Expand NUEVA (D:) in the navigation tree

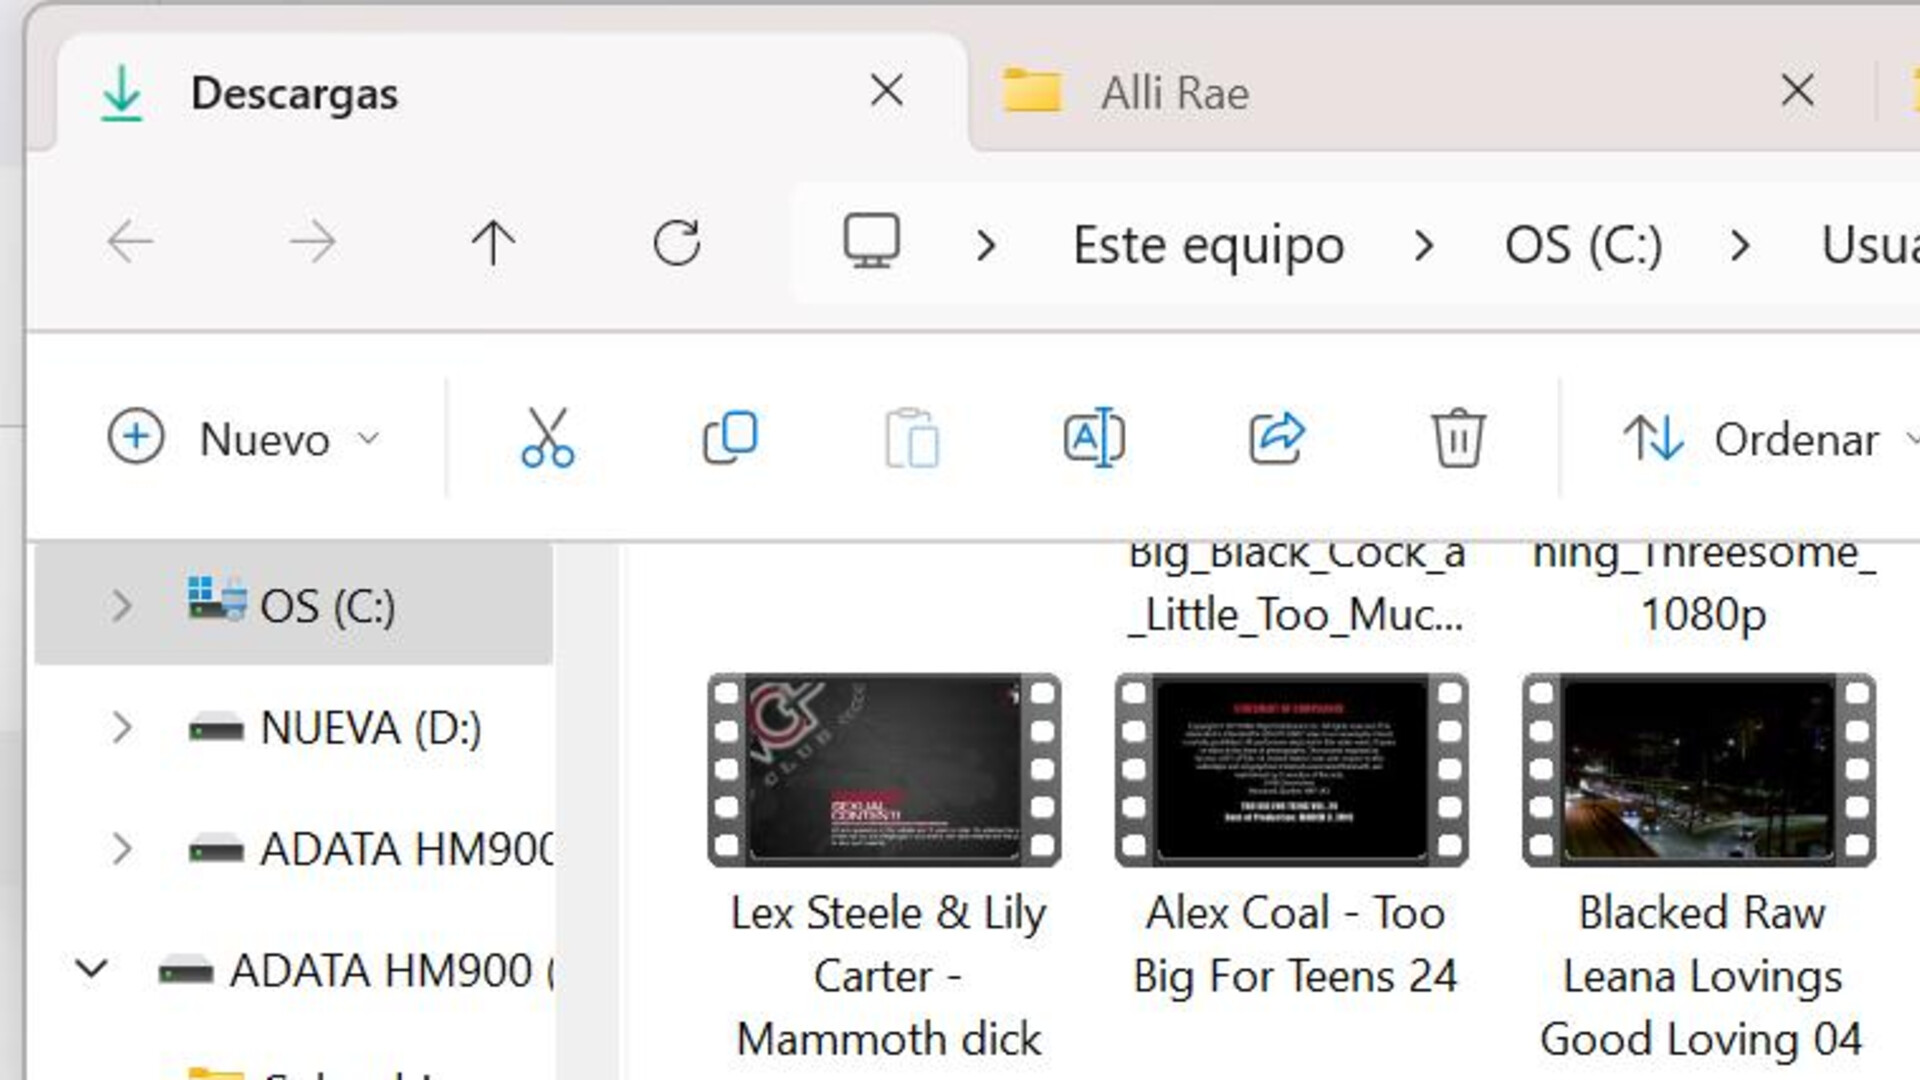pyautogui.click(x=121, y=727)
